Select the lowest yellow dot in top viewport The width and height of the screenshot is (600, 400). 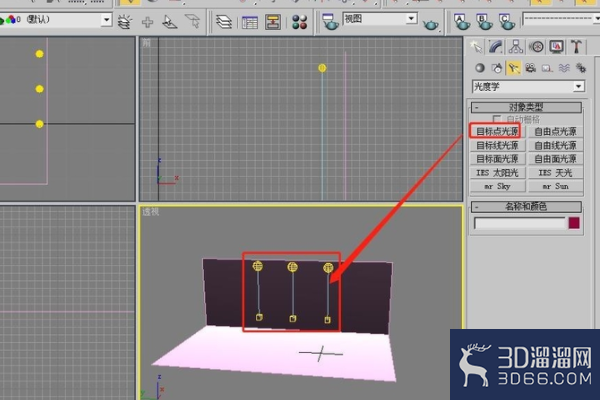pos(39,124)
